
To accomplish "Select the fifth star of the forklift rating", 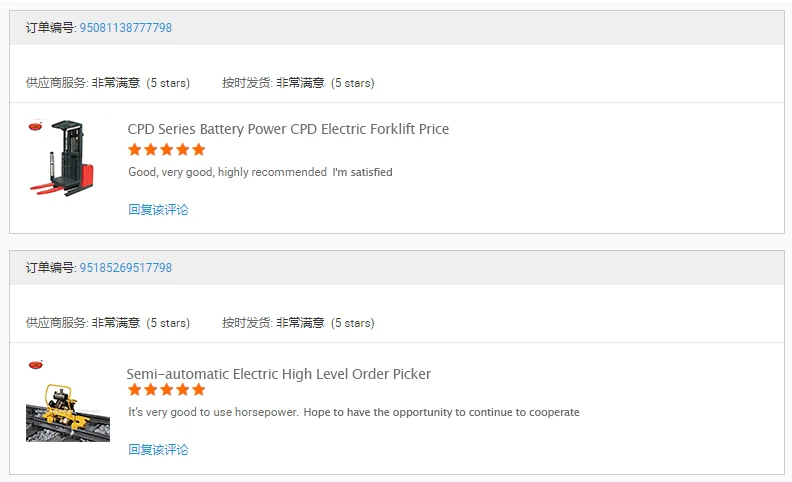I will coord(199,150).
